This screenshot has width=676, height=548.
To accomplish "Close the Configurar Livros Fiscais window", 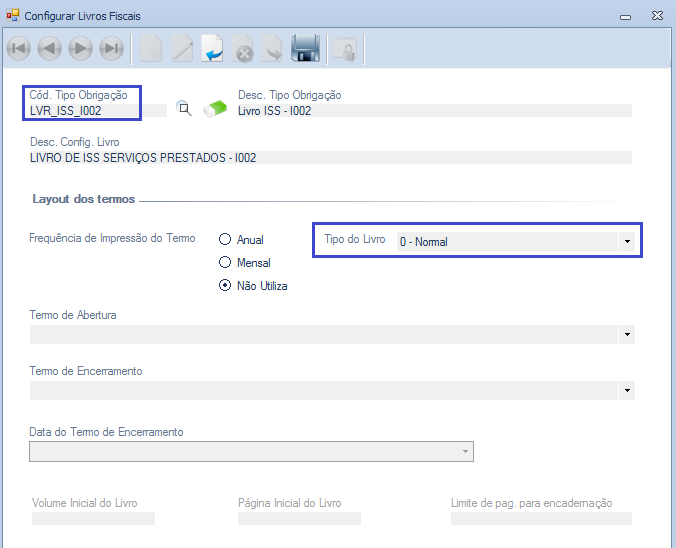I will 657,16.
